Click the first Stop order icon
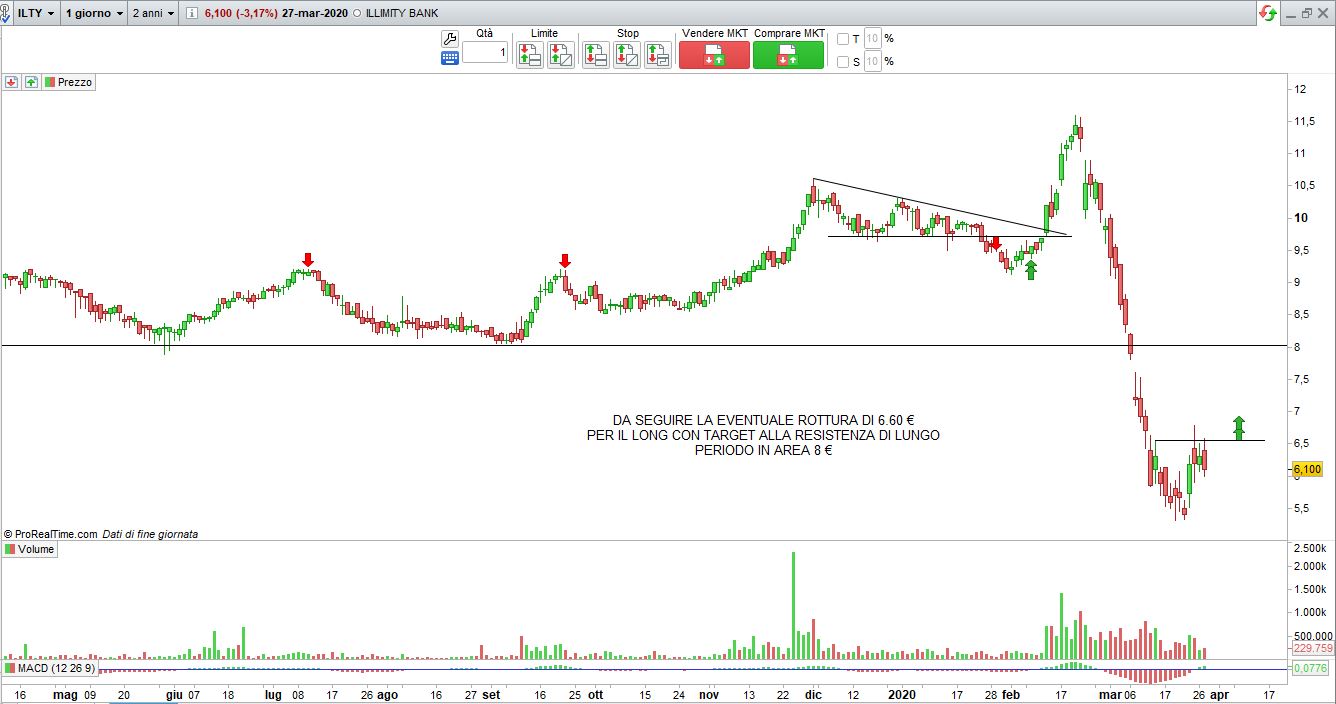 coord(595,54)
